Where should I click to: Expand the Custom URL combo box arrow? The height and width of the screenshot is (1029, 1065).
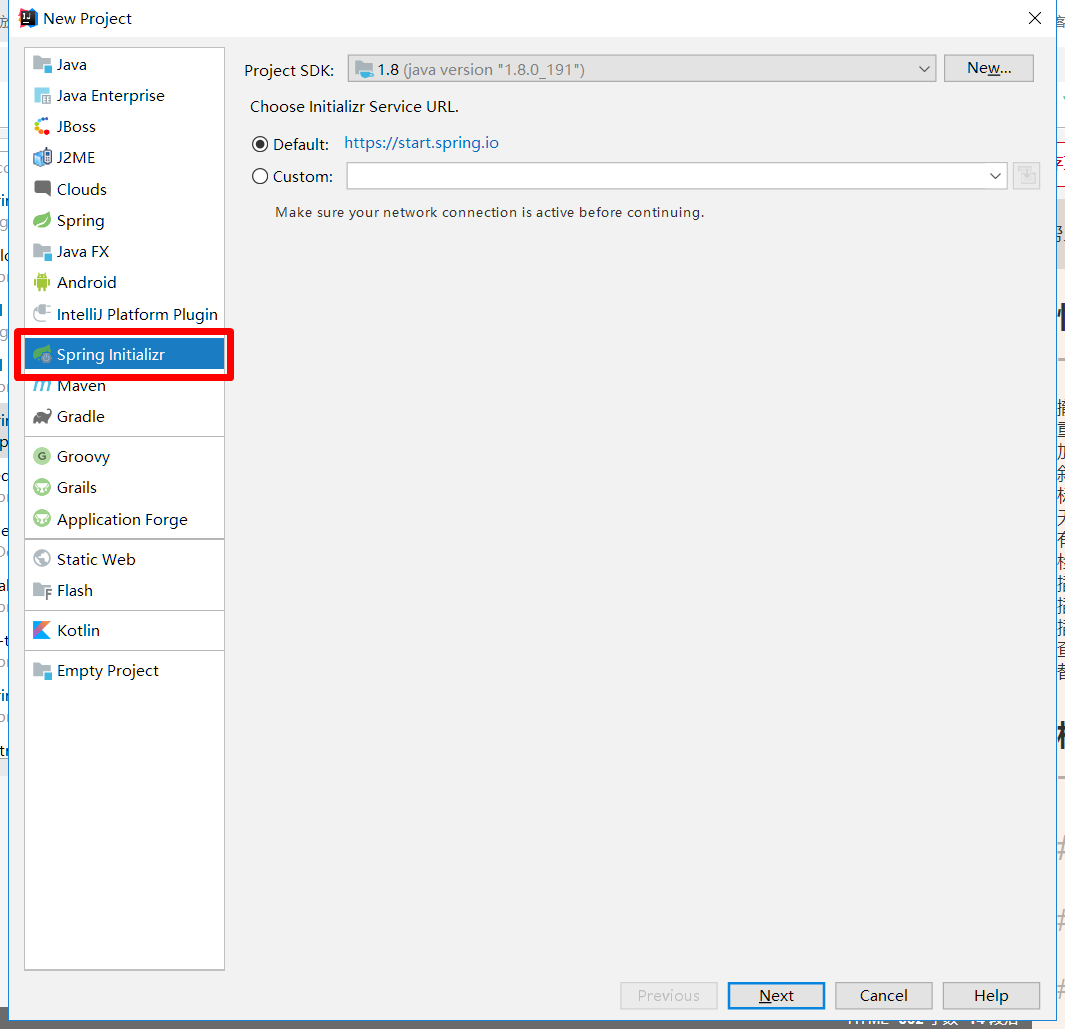pos(995,177)
